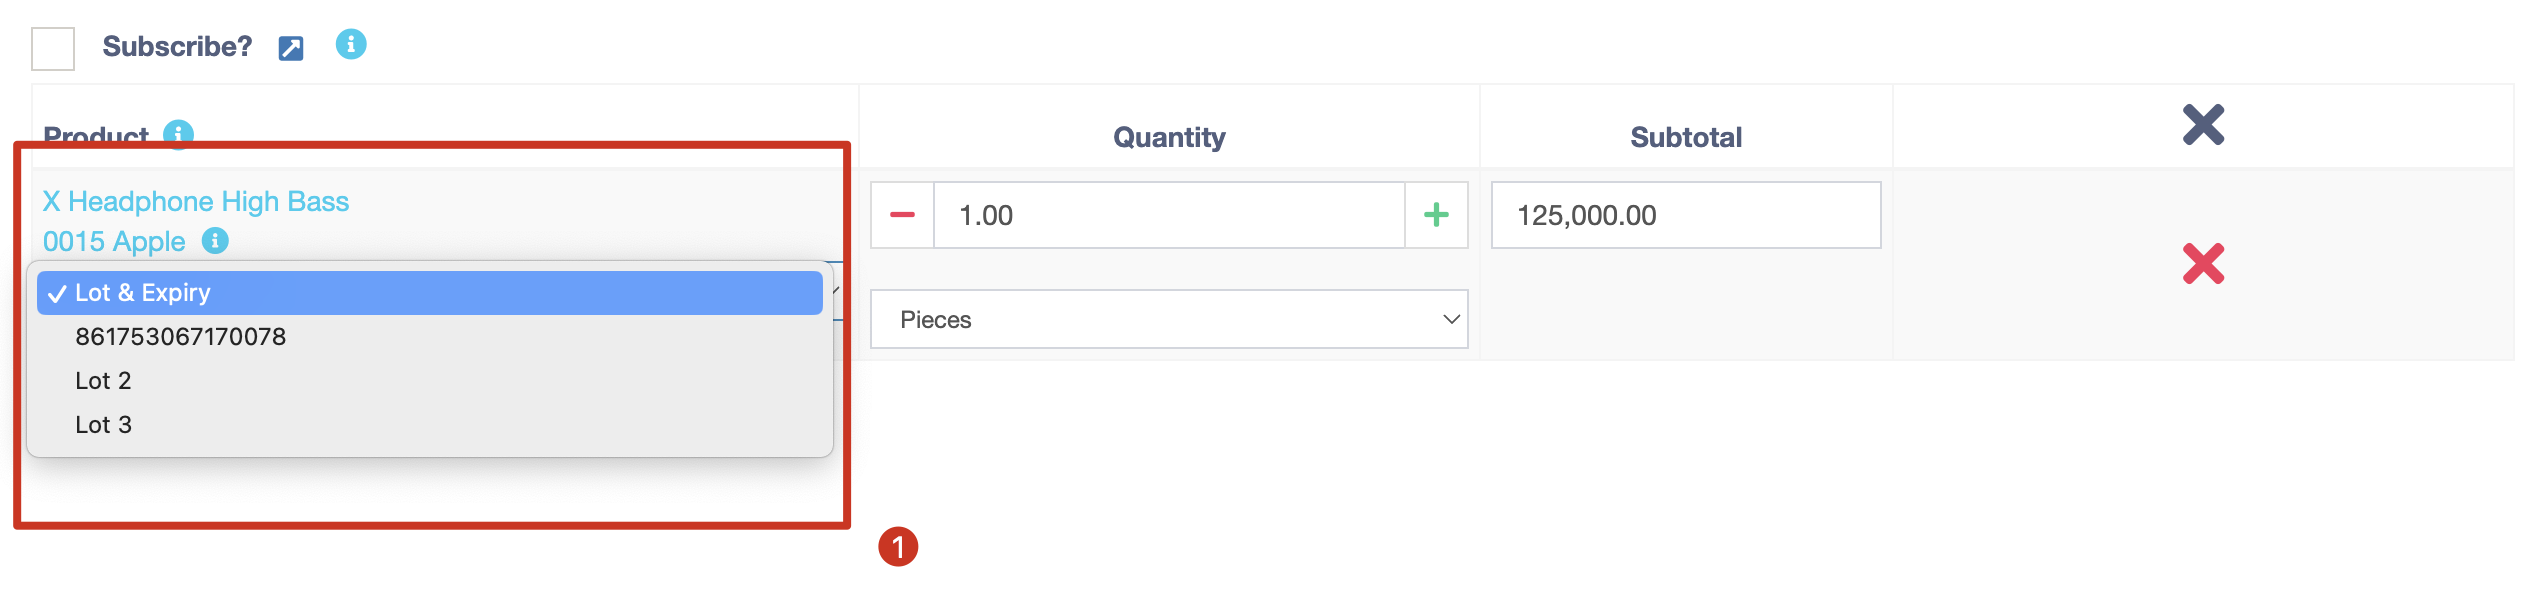Open the Pieces unit dropdown

click(x=1168, y=320)
